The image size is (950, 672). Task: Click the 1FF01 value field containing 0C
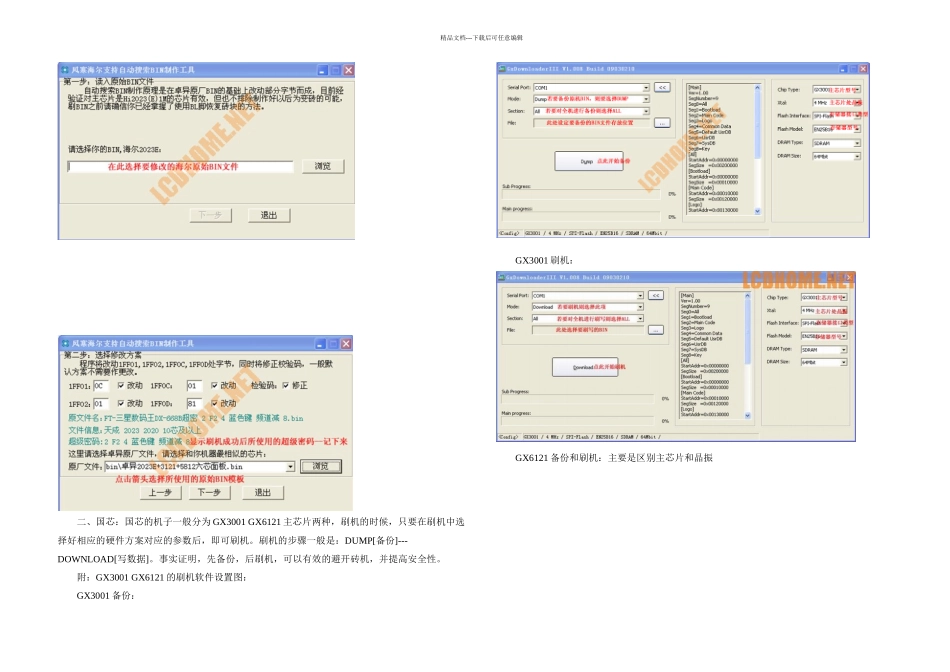coord(100,386)
